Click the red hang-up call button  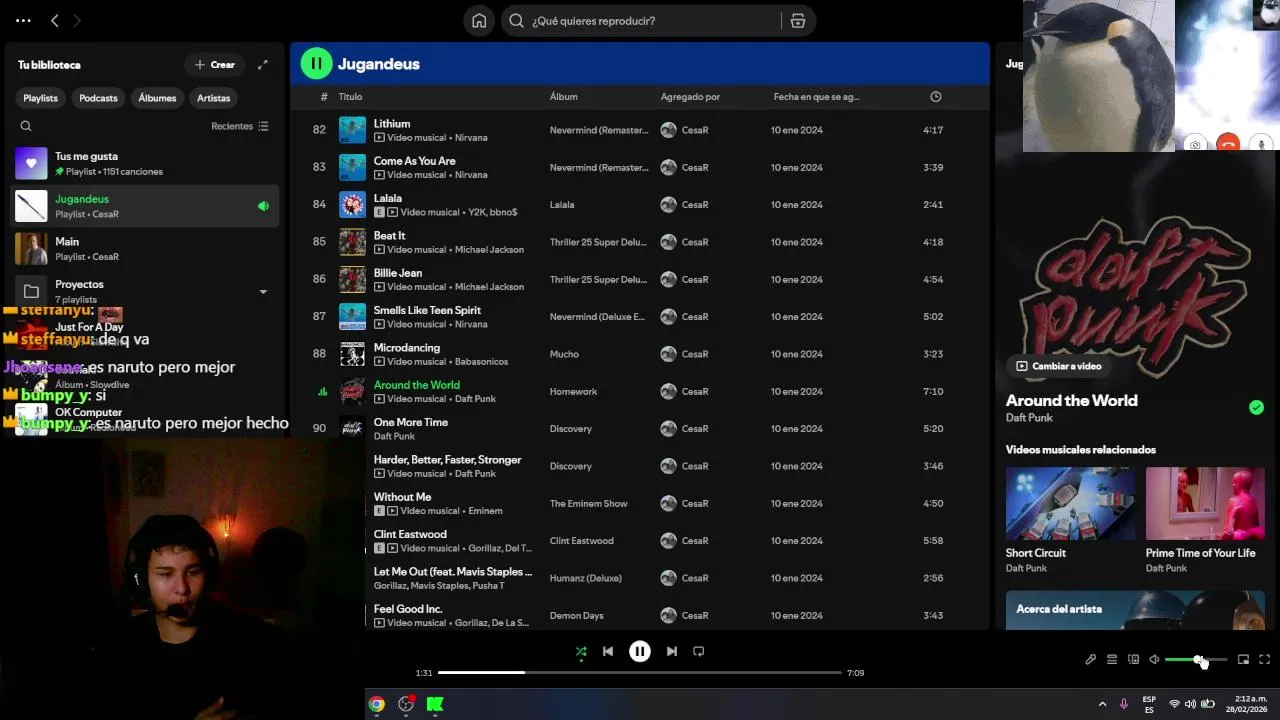click(x=1228, y=144)
